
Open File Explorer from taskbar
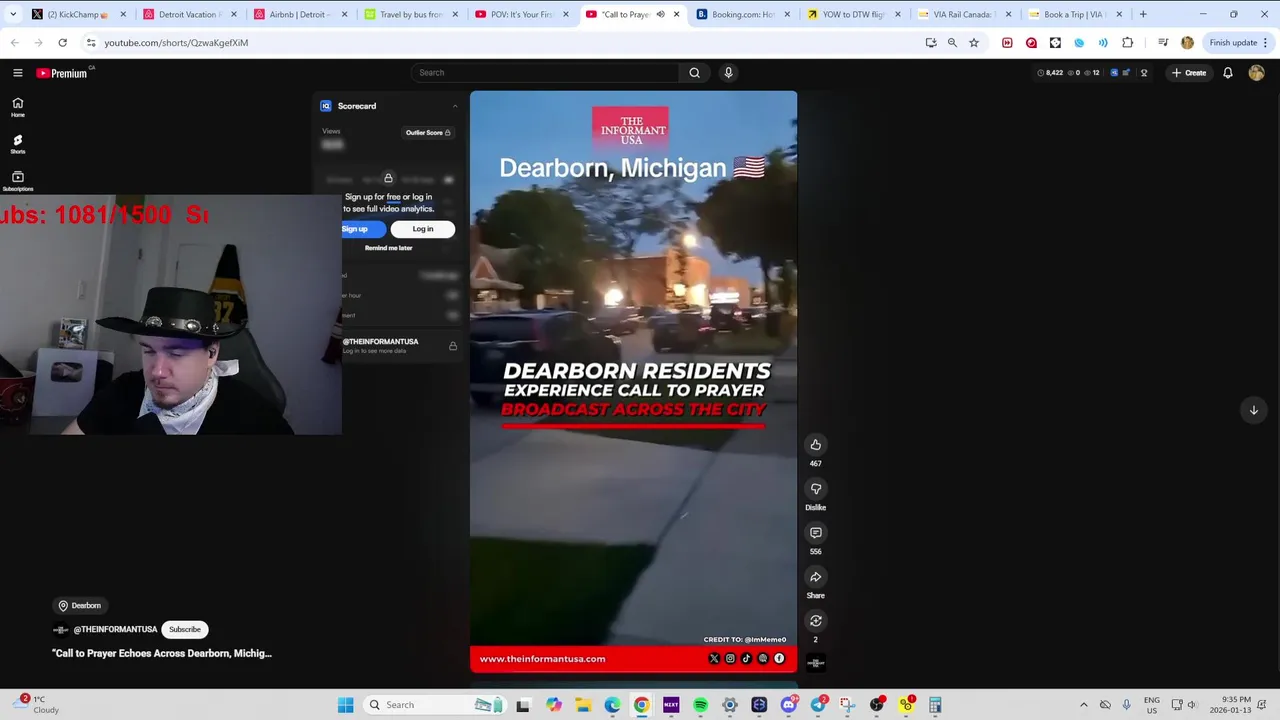[583, 705]
